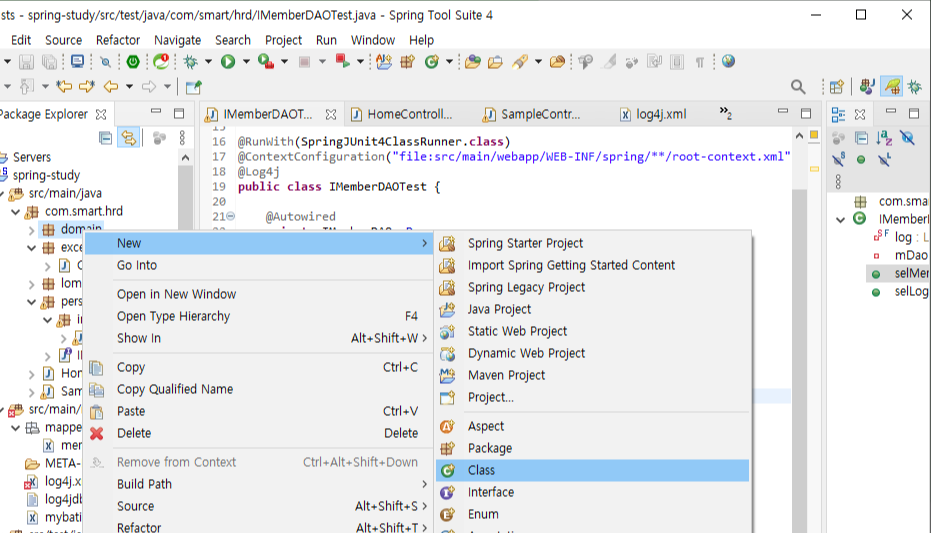Expand the domain package node
Image resolution: width=931 pixels, height=533 pixels.
point(31,230)
